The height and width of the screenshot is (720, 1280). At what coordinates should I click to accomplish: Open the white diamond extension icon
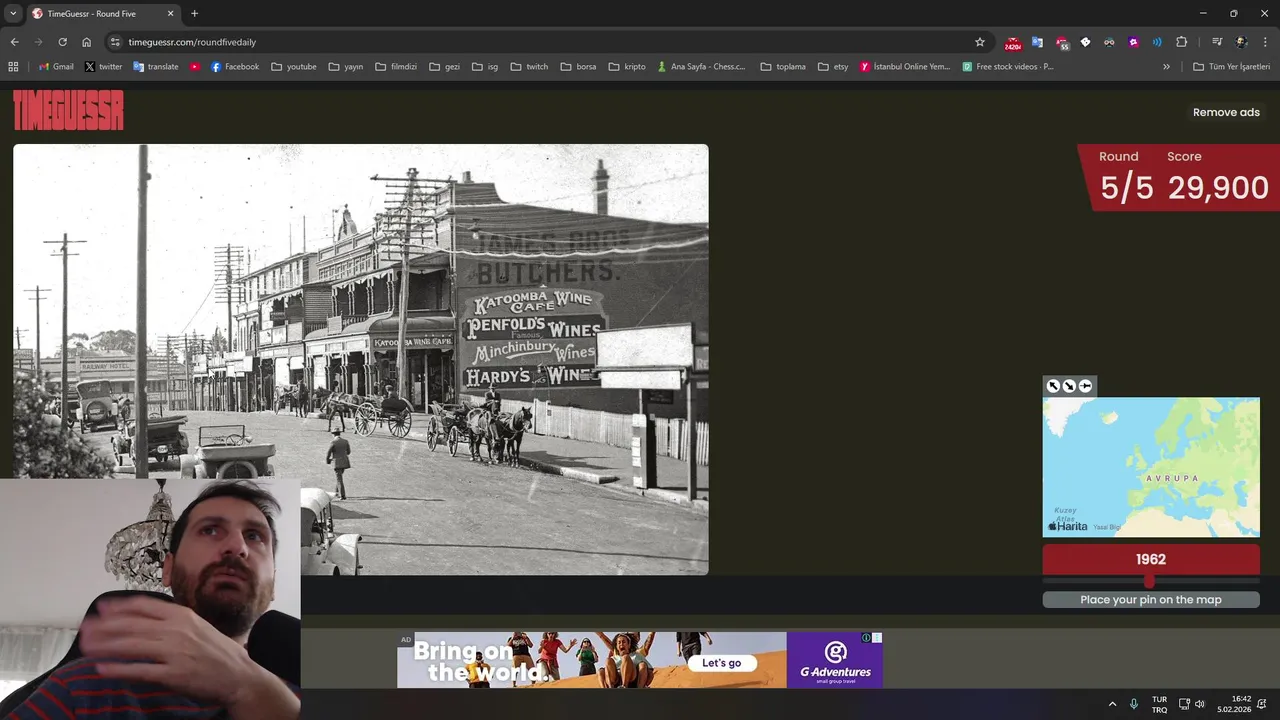coord(1085,42)
